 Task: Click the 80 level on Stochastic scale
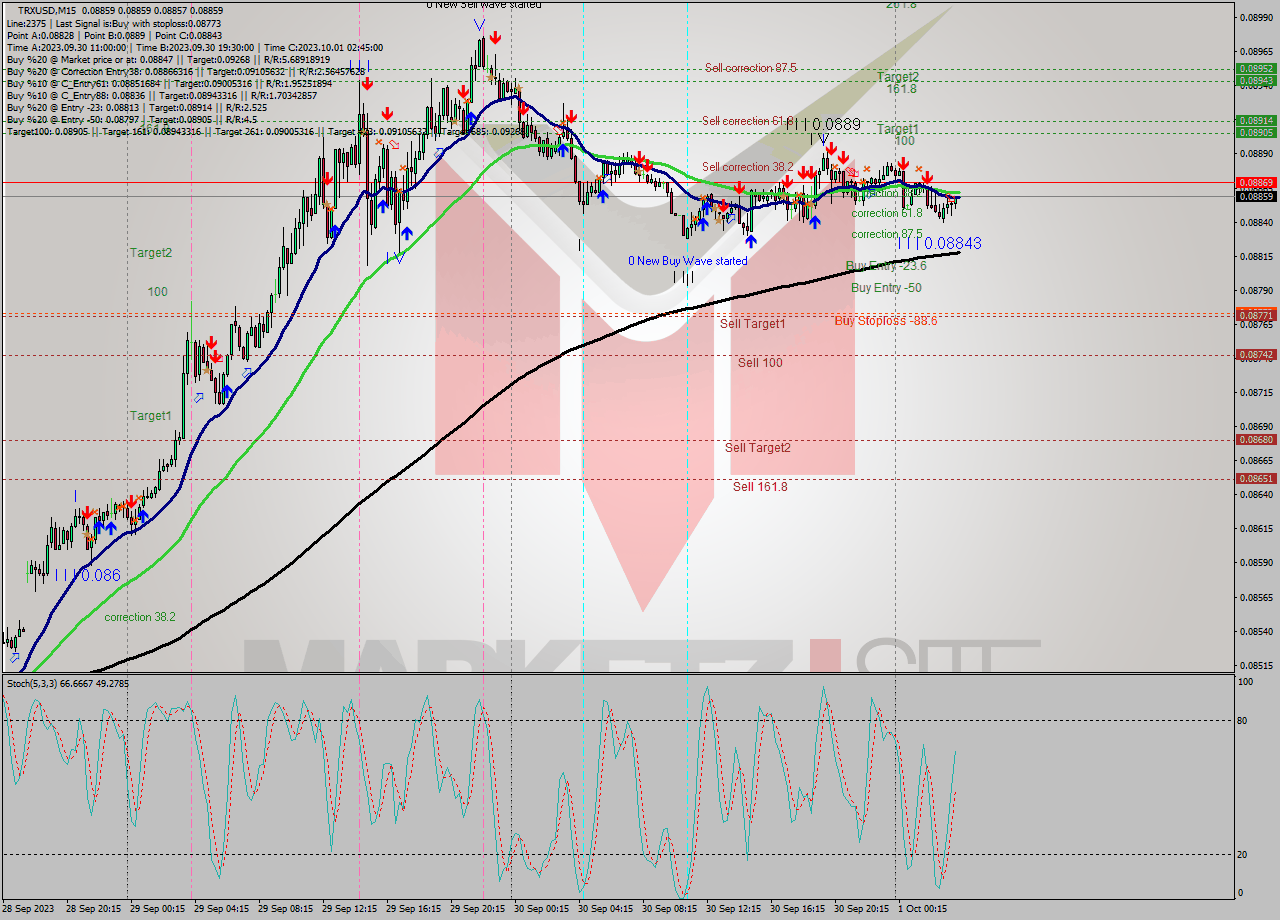click(1244, 720)
